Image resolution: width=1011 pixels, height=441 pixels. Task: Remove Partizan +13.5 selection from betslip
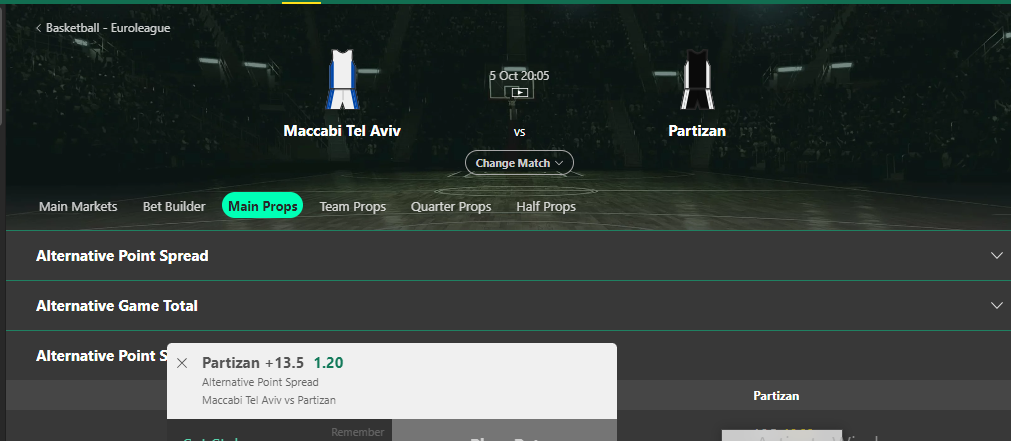pos(182,363)
